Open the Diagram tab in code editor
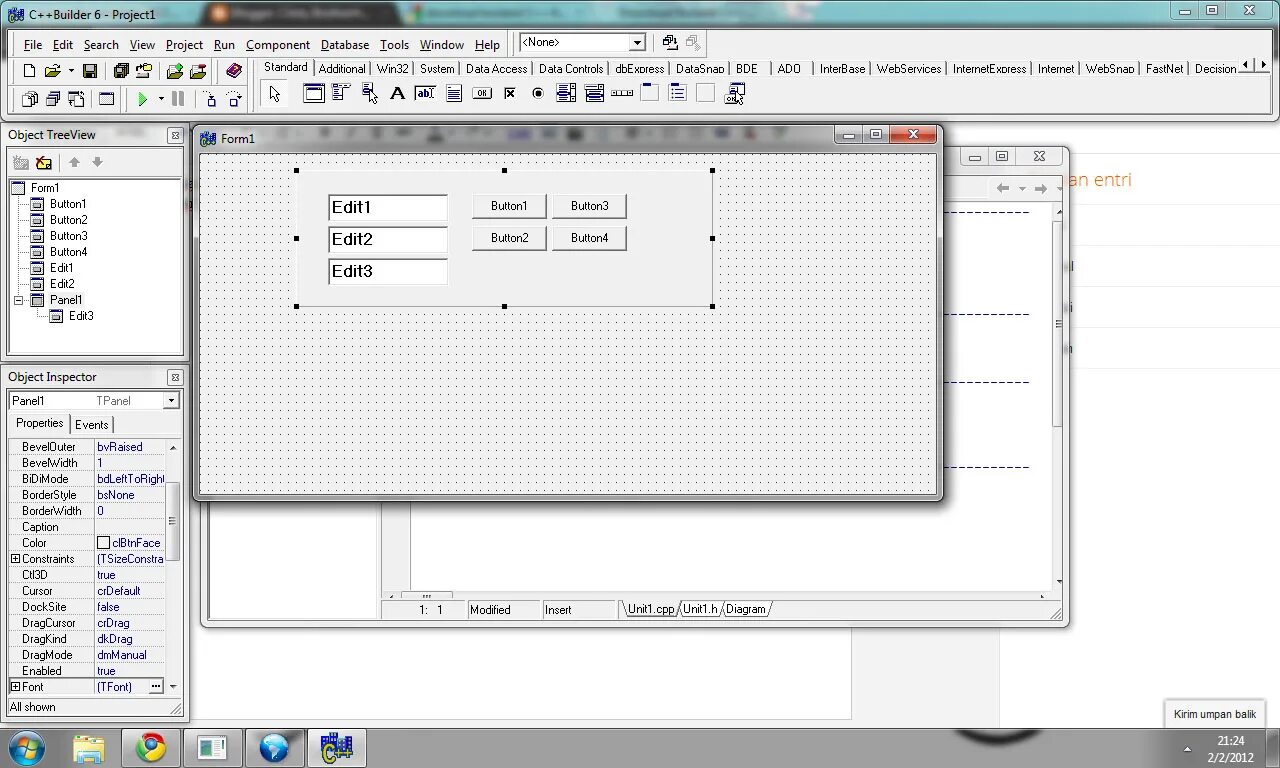The width and height of the screenshot is (1280, 768). [x=745, y=609]
